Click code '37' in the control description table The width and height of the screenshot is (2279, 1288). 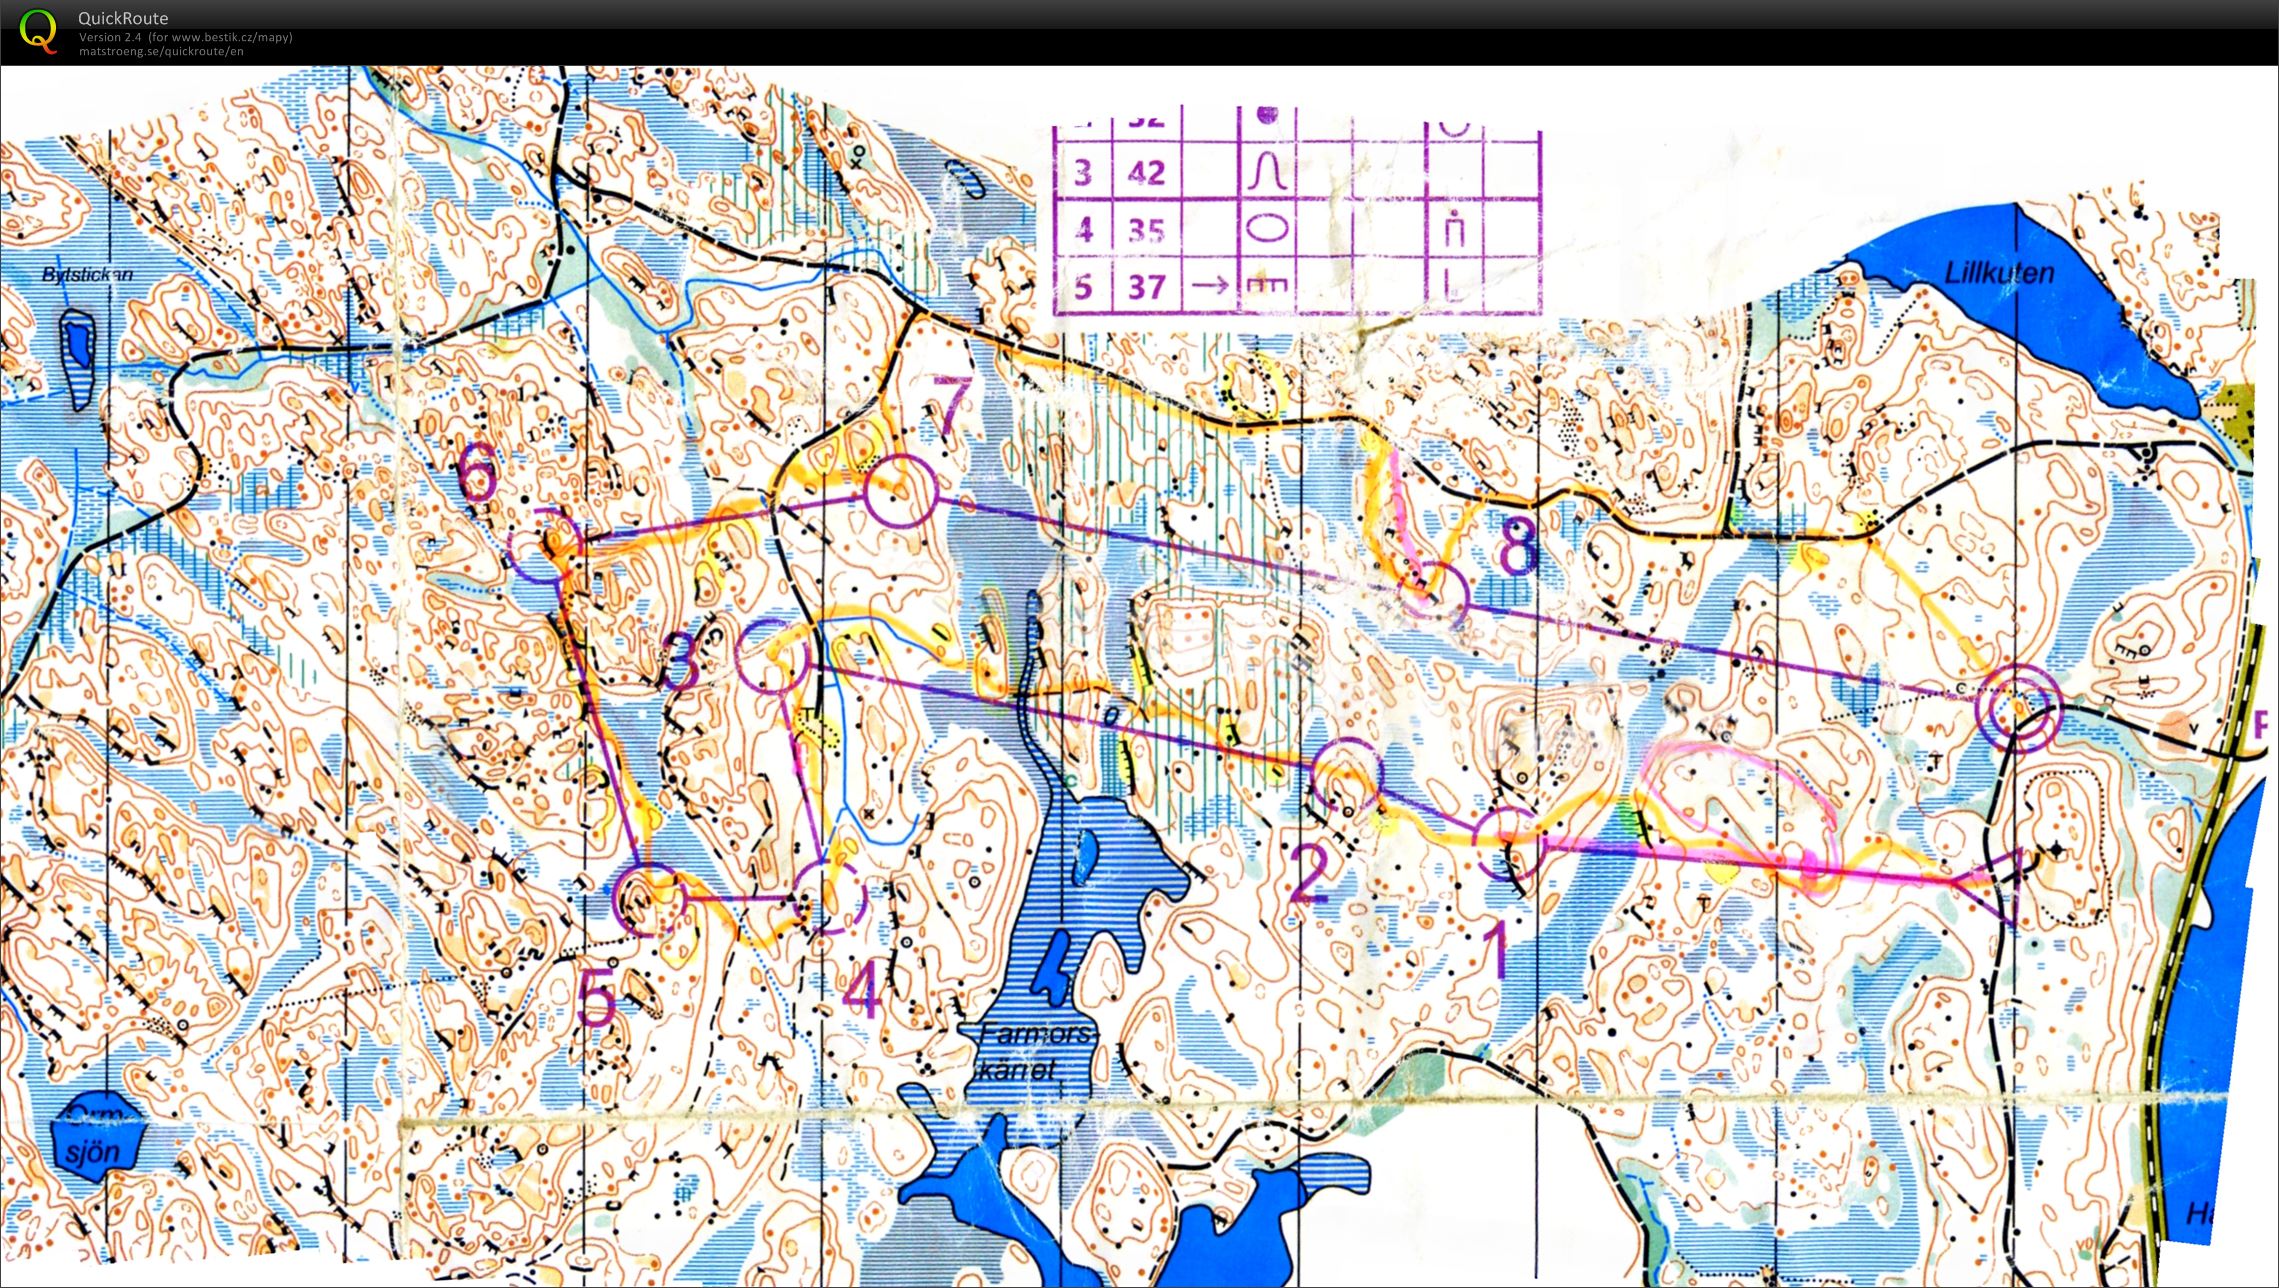1147,288
